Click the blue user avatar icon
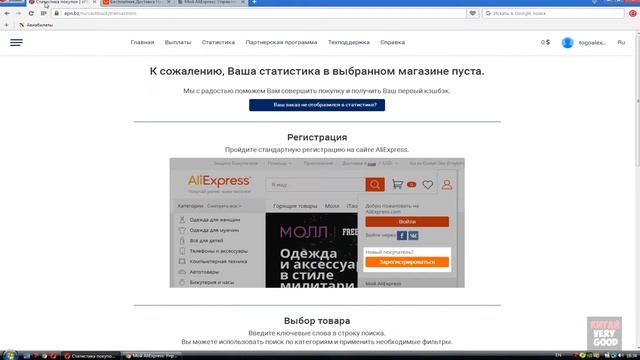This screenshot has height=360, width=640. [567, 42]
